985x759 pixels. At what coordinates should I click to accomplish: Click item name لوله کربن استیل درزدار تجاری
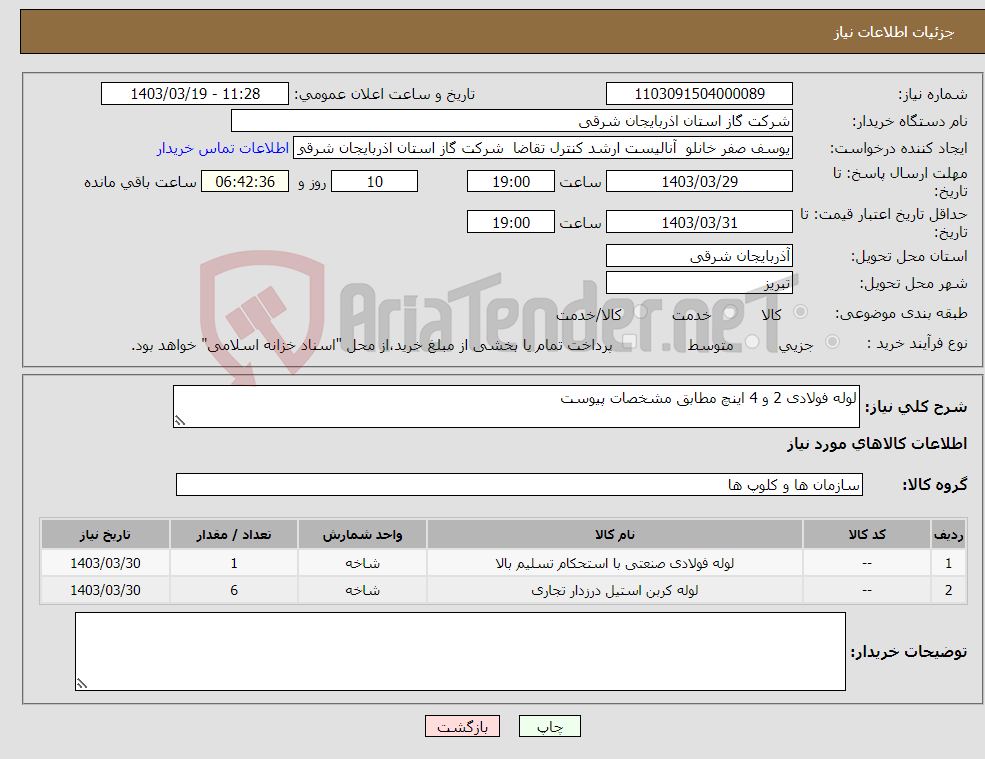point(615,591)
